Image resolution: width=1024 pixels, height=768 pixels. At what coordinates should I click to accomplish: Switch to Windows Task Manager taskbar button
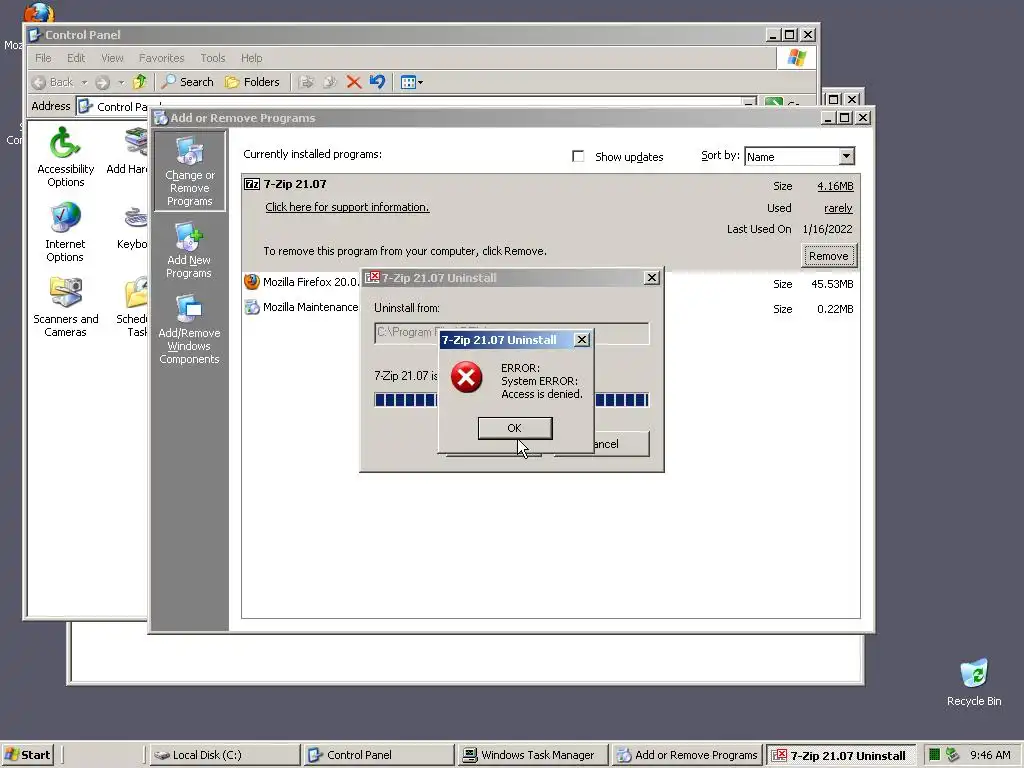[532, 755]
